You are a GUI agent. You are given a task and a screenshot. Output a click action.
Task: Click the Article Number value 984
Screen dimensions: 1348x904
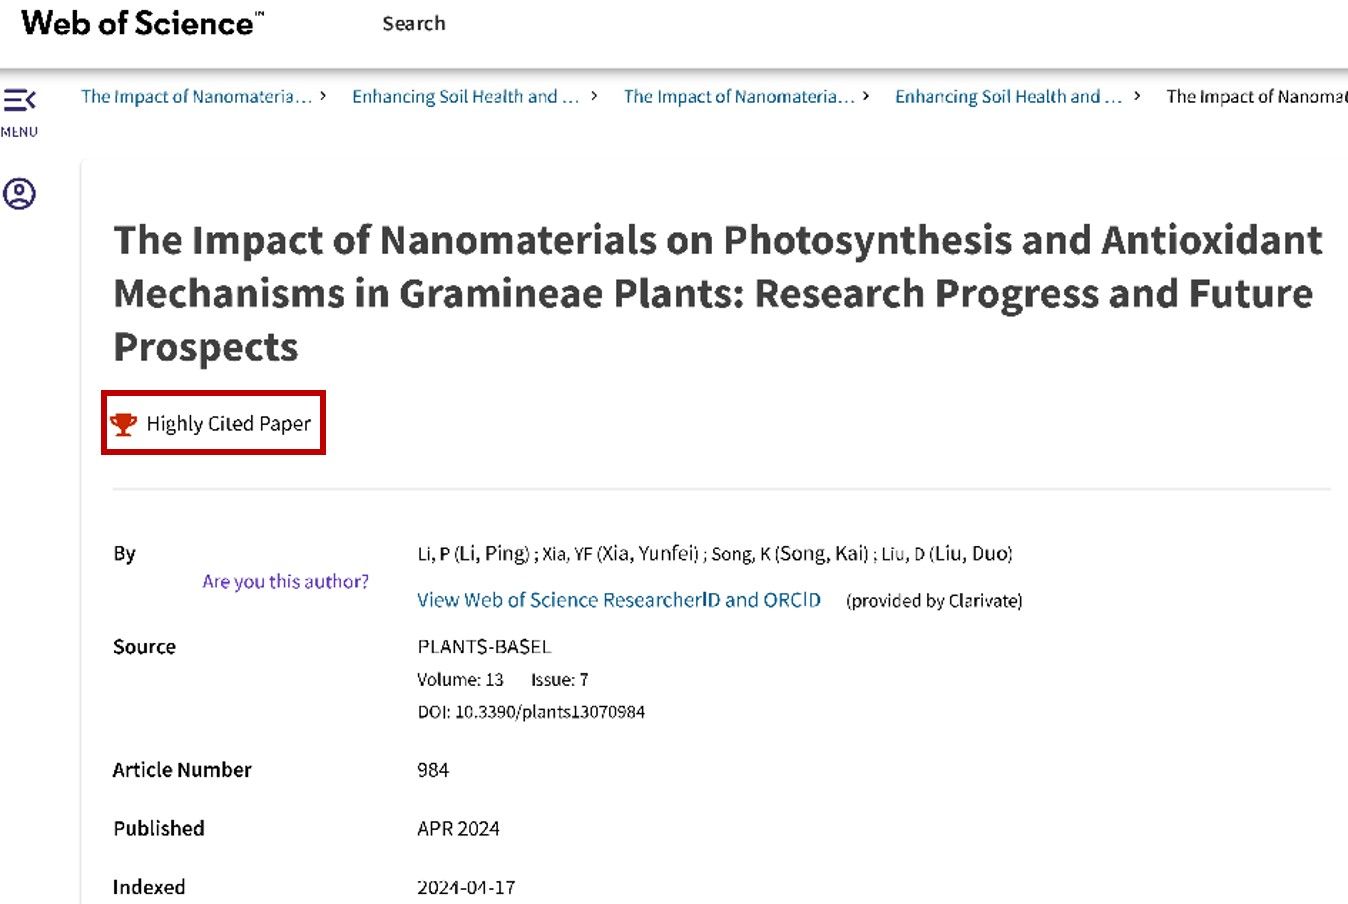[x=433, y=770]
